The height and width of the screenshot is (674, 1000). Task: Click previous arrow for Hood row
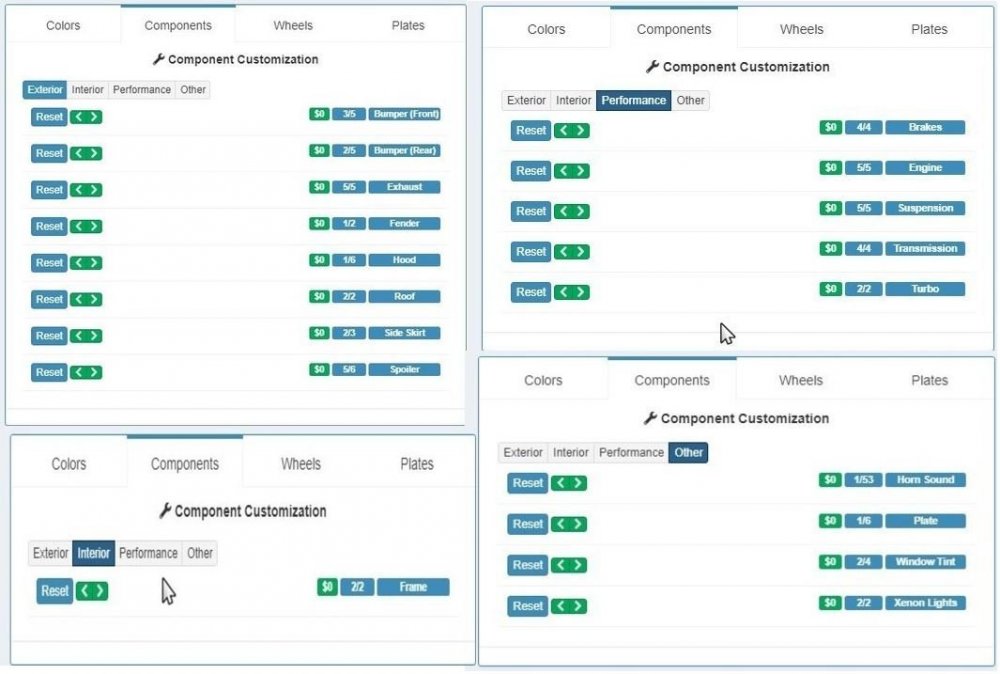[x=78, y=262]
